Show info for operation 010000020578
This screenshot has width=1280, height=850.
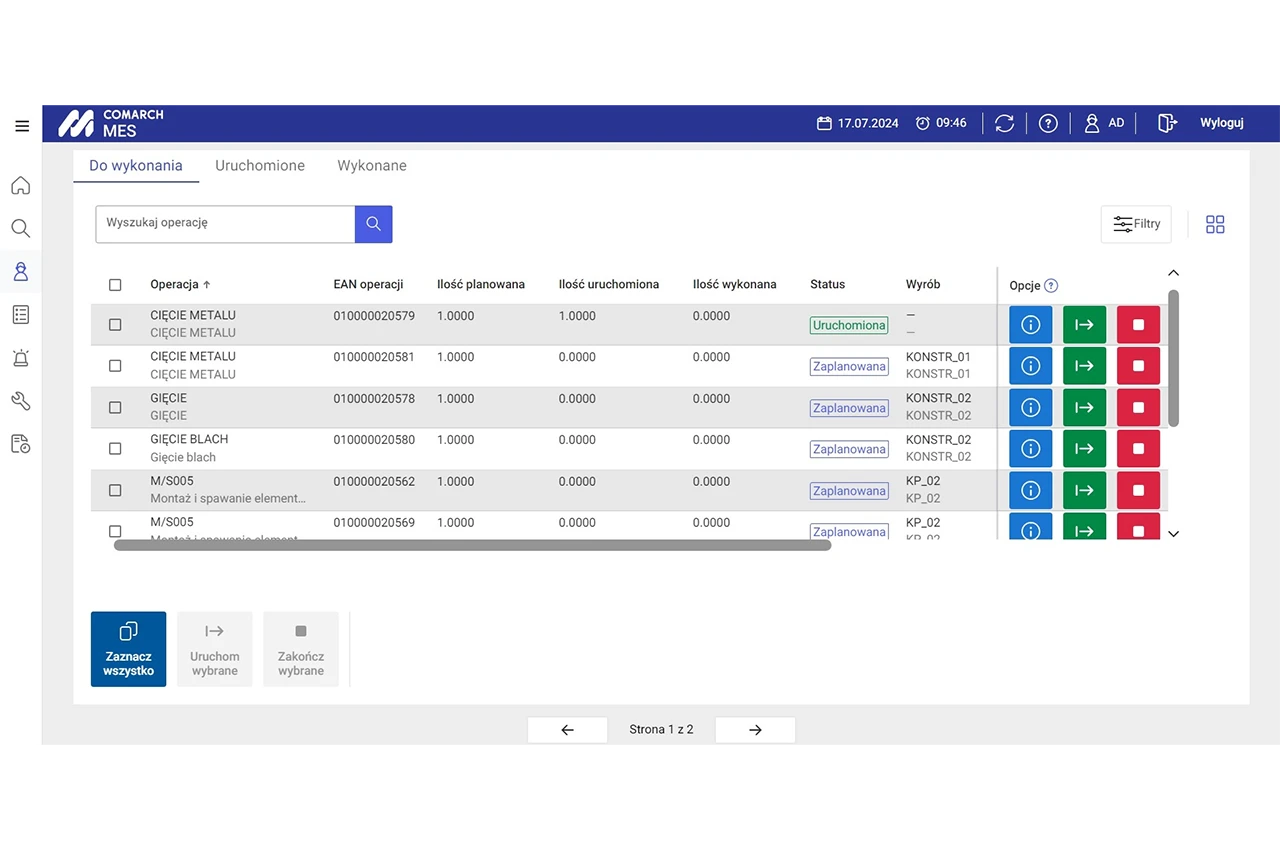click(1030, 408)
